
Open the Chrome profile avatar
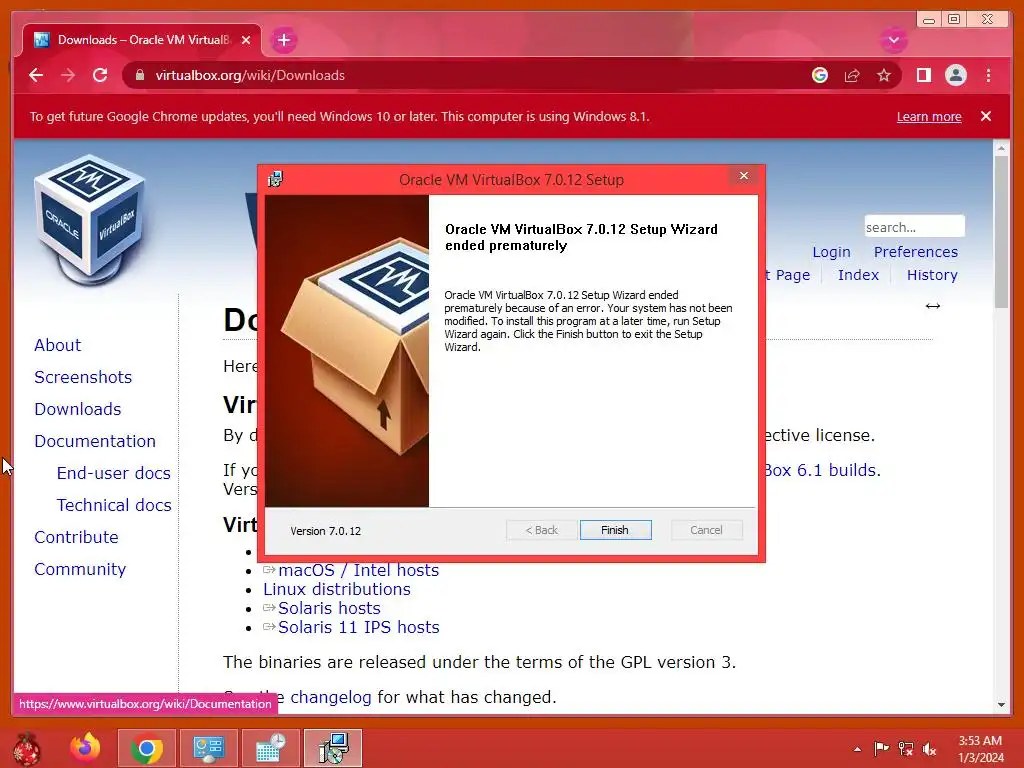[955, 75]
